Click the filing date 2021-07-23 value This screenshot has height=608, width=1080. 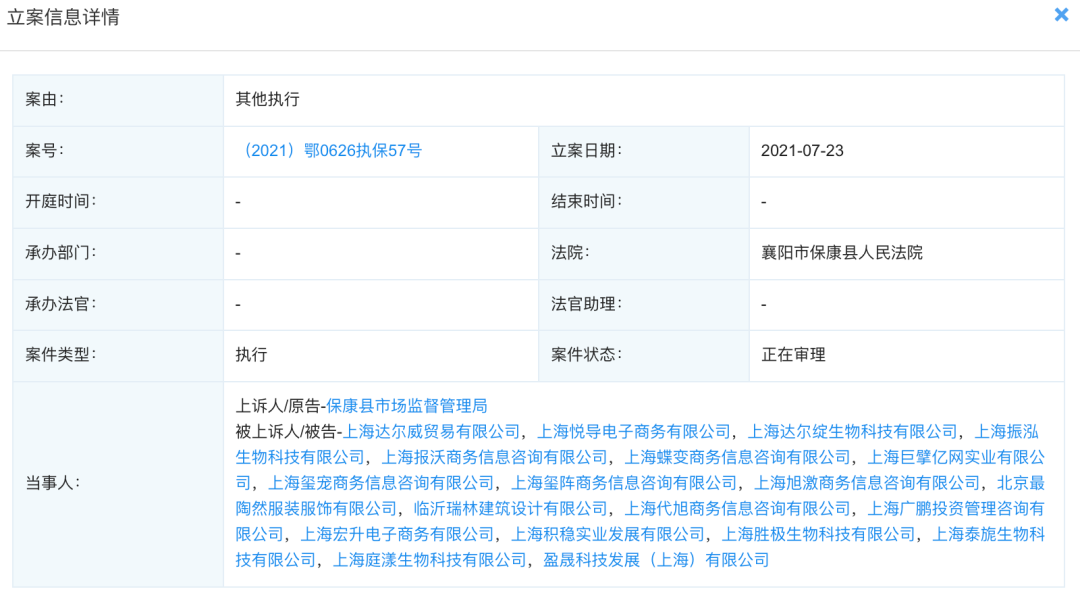click(802, 151)
